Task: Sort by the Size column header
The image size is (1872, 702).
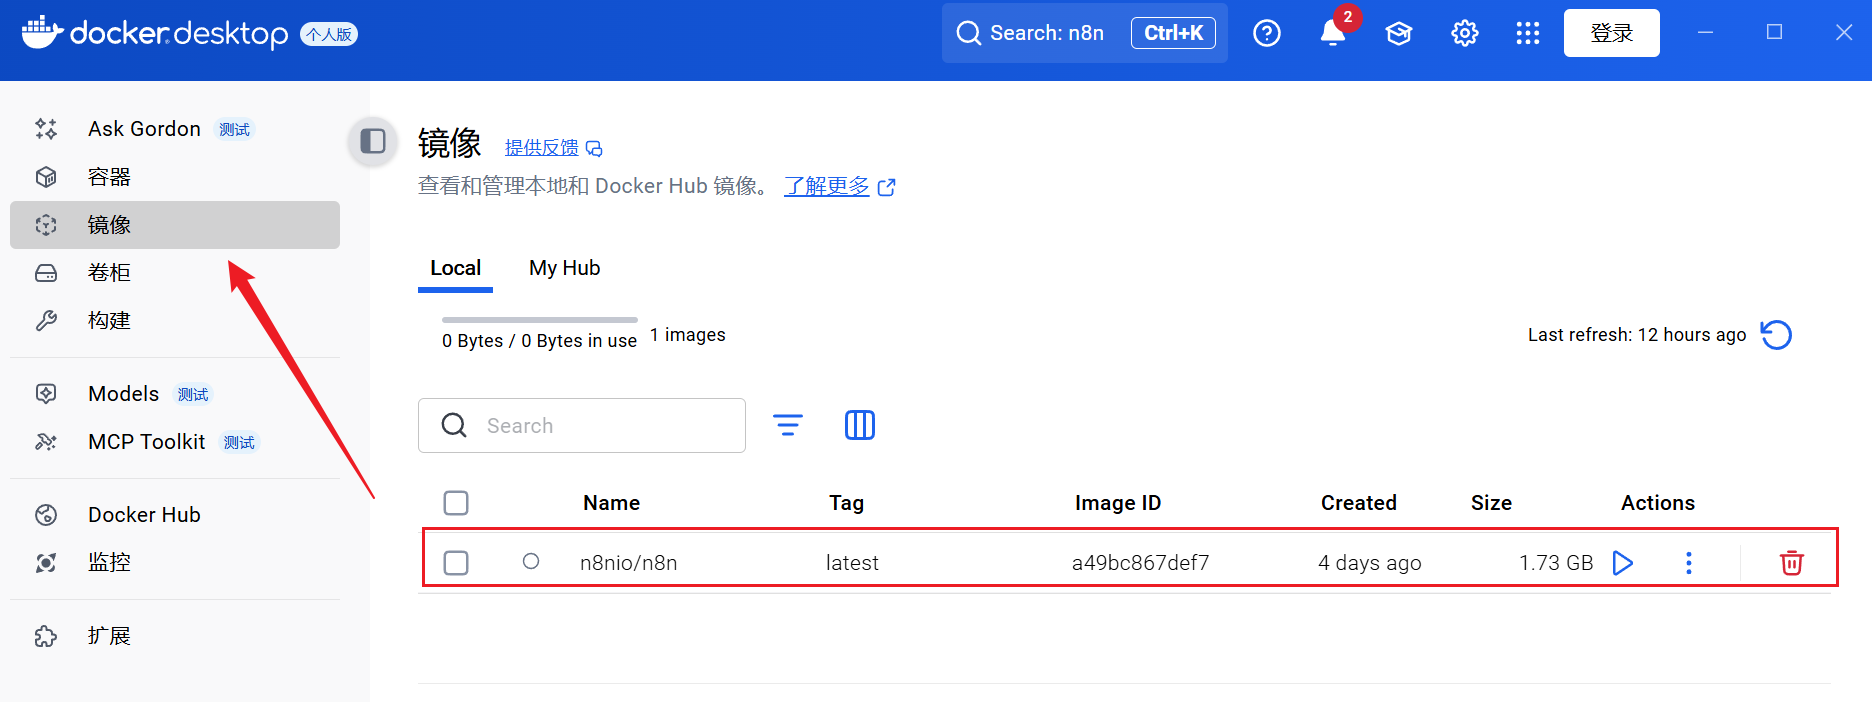Action: (1491, 503)
